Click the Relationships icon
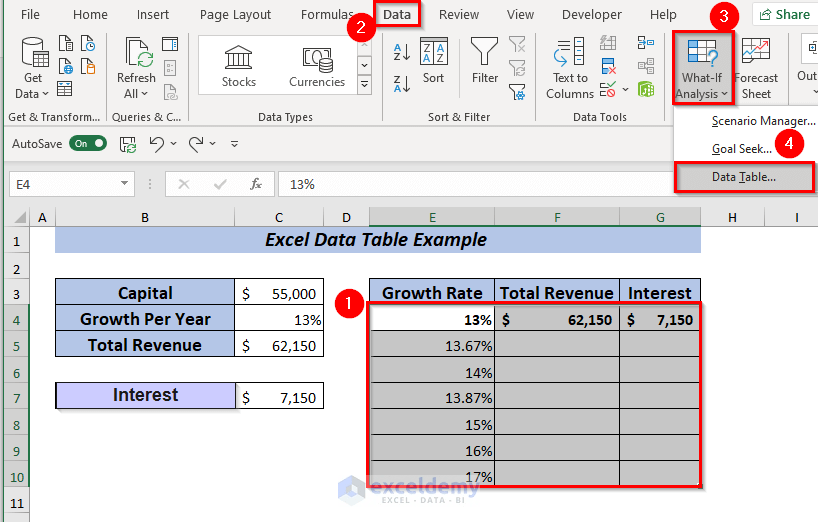Viewport: 818px width, 522px height. [x=646, y=66]
